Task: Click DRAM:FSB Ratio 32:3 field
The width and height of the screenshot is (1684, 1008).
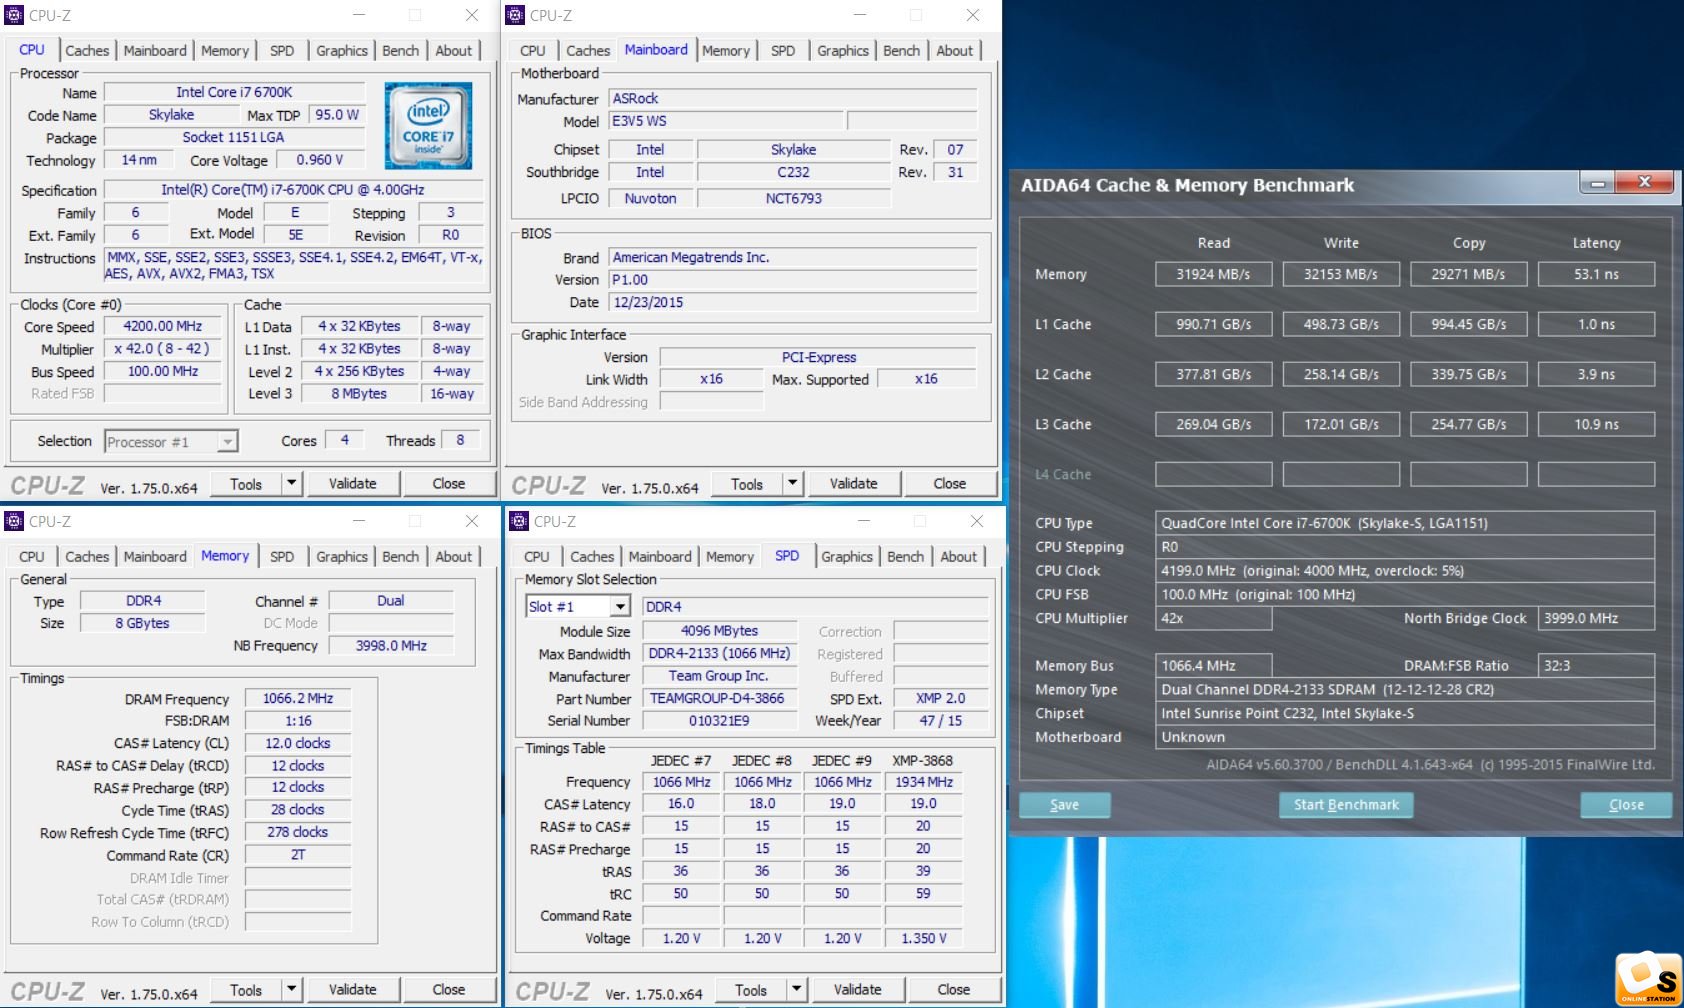Action: [x=1595, y=665]
